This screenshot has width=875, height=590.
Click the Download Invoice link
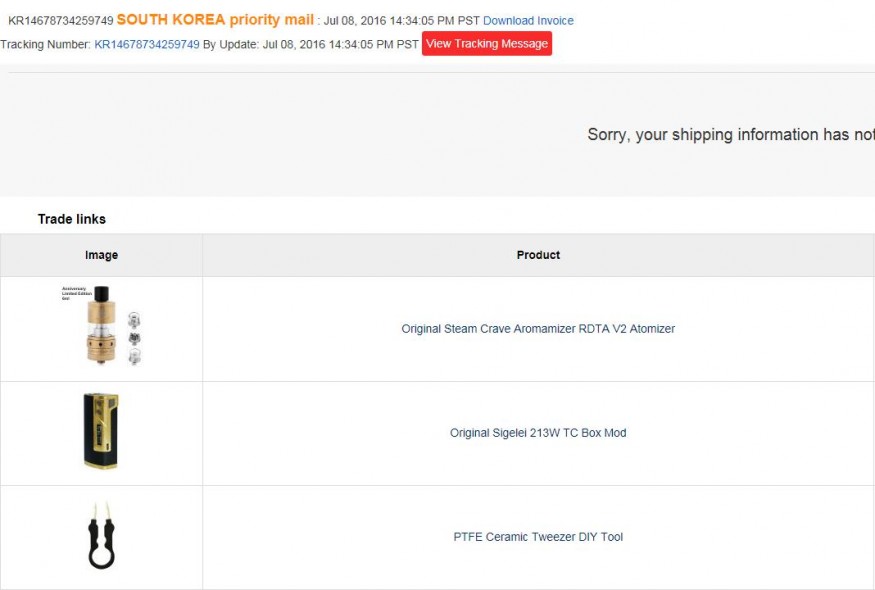528,21
